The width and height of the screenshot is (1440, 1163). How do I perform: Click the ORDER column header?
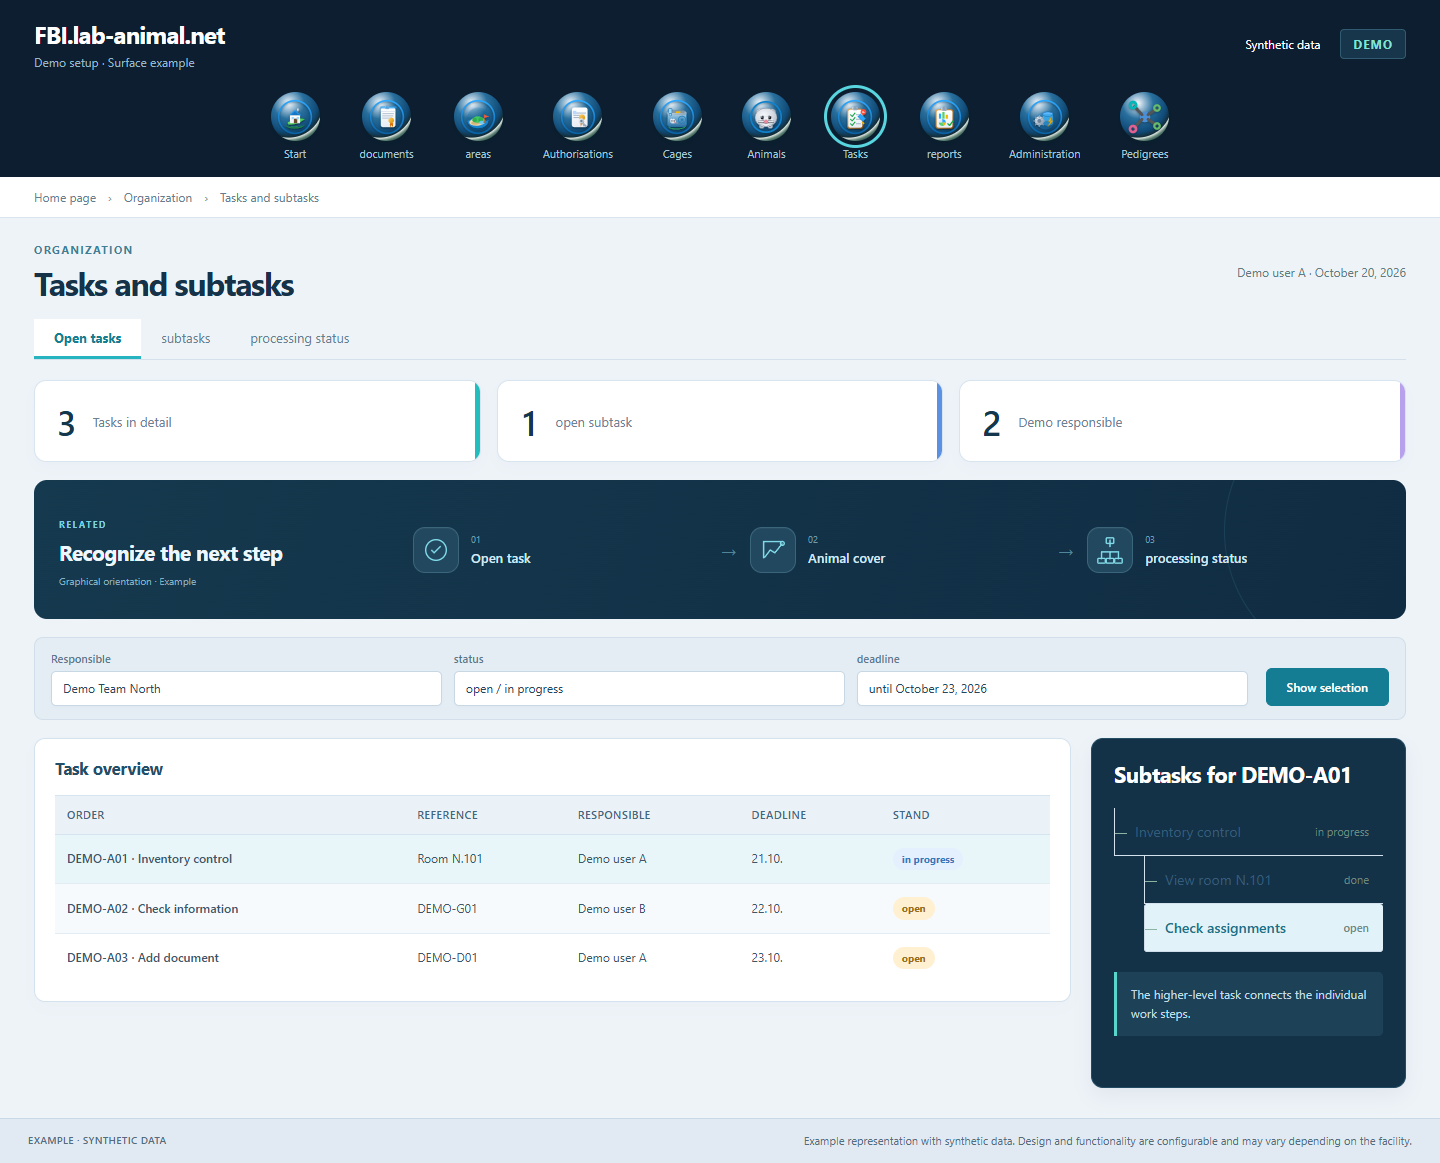point(86,815)
